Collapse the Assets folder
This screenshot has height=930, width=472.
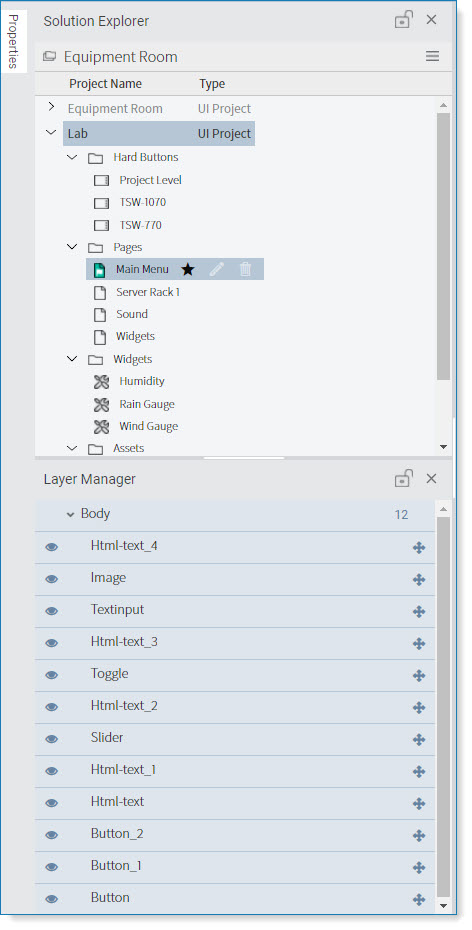(72, 448)
